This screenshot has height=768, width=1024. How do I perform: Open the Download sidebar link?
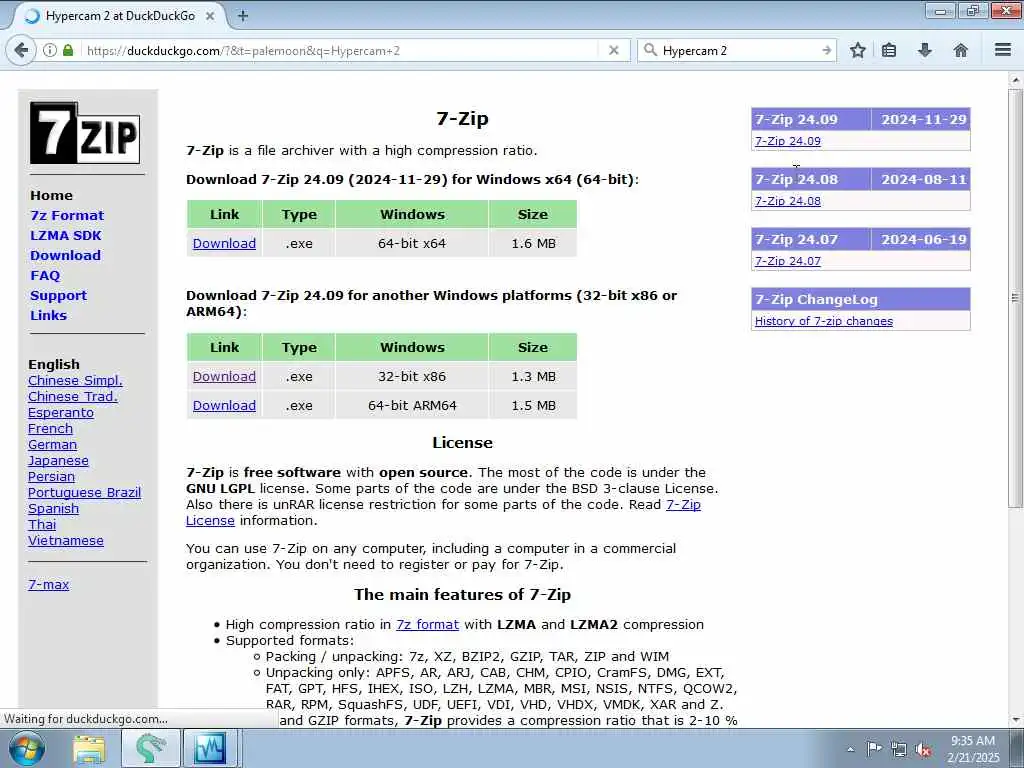click(65, 255)
